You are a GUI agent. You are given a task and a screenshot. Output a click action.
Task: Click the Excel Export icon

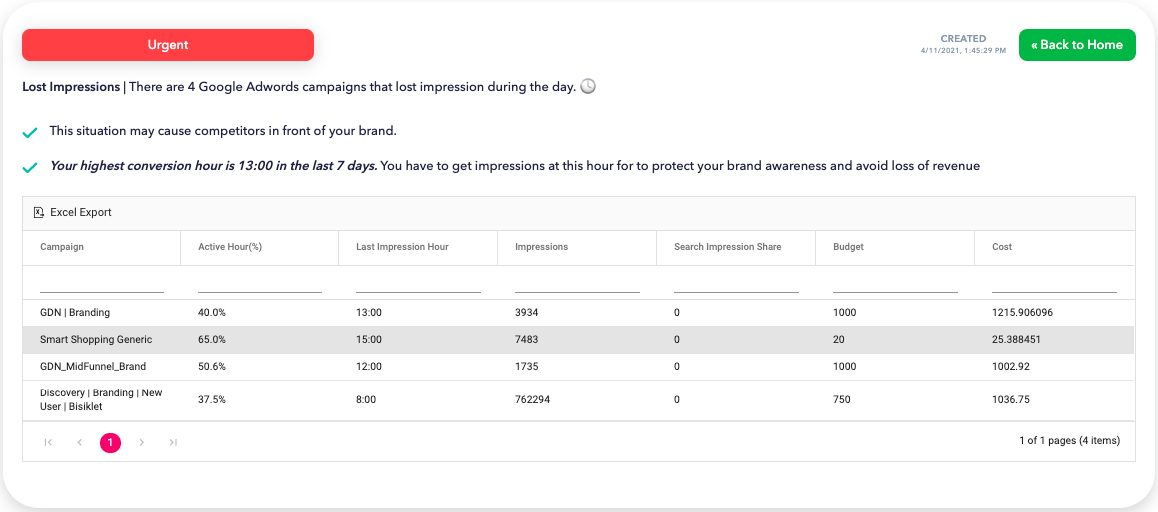[39, 212]
